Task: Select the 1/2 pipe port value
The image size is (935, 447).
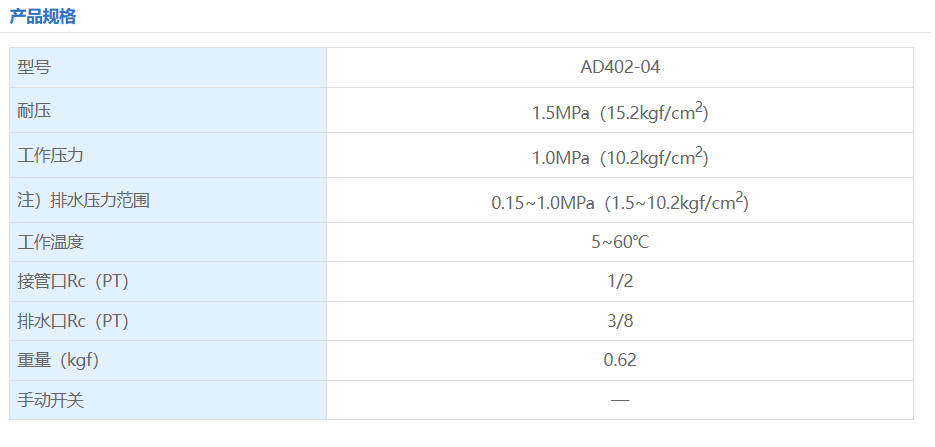Action: click(620, 281)
